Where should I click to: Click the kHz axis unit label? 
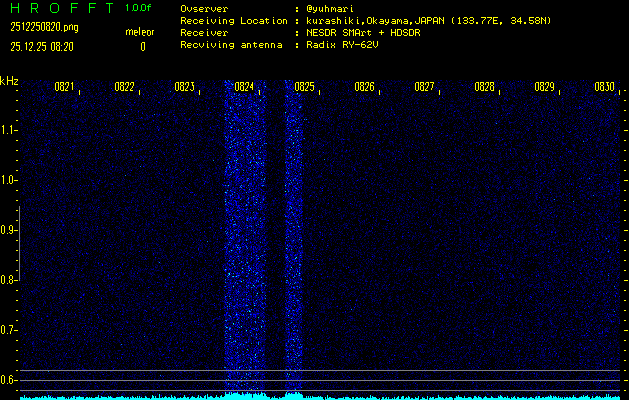tap(9, 81)
